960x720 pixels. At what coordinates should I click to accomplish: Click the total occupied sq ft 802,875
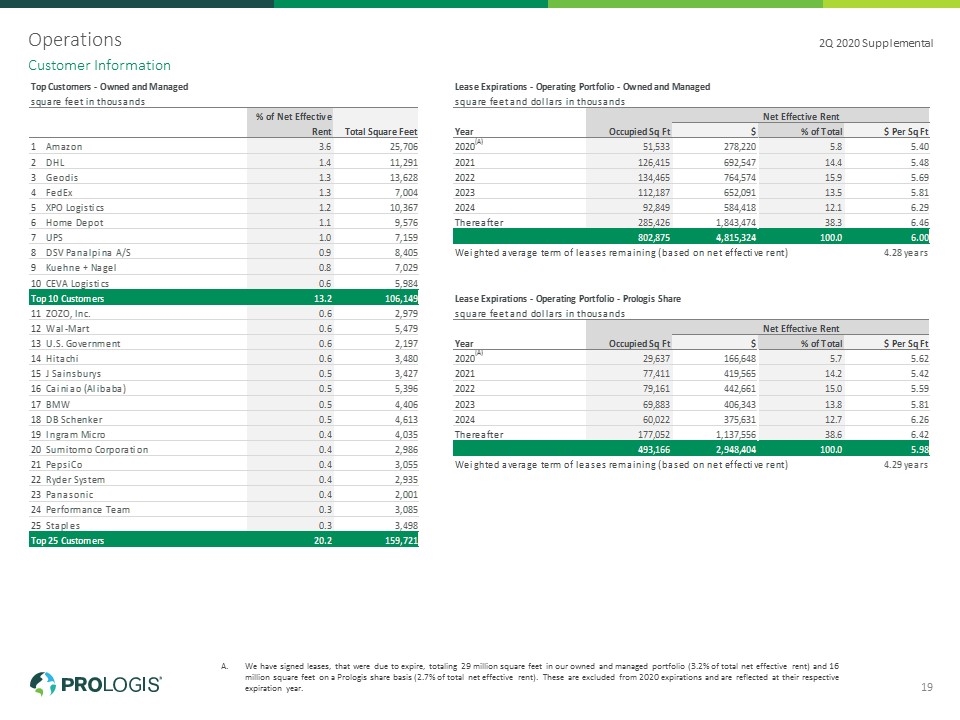pyautogui.click(x=654, y=238)
